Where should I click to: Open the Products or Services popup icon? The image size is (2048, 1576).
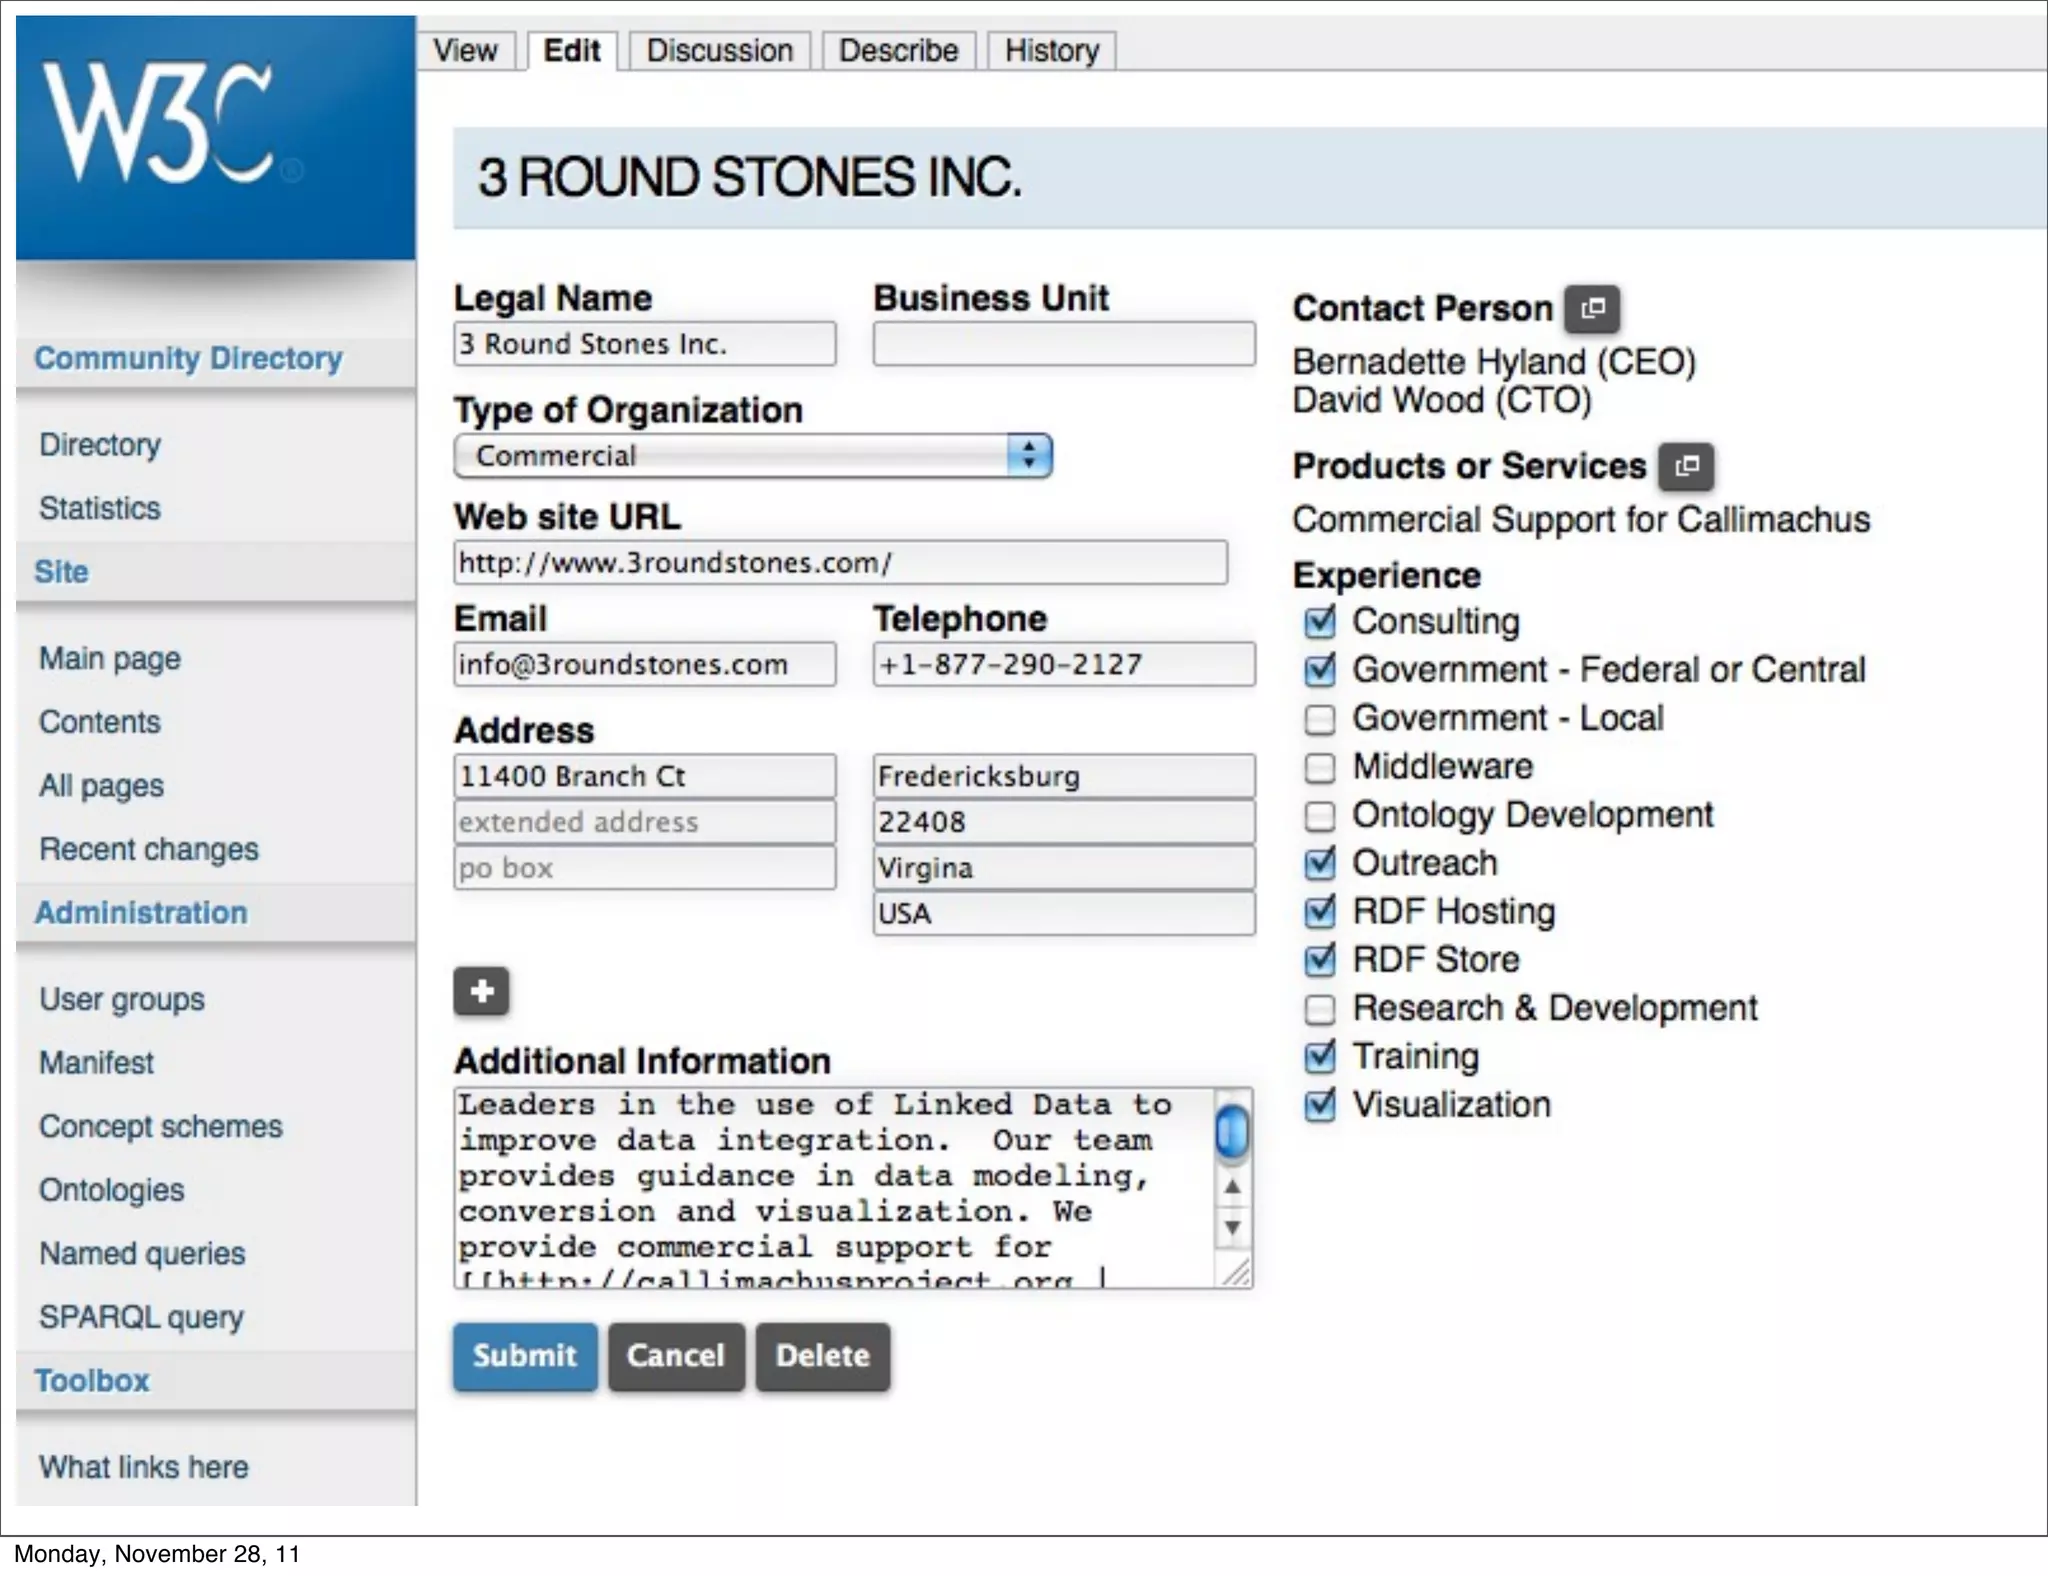pyautogui.click(x=1686, y=466)
